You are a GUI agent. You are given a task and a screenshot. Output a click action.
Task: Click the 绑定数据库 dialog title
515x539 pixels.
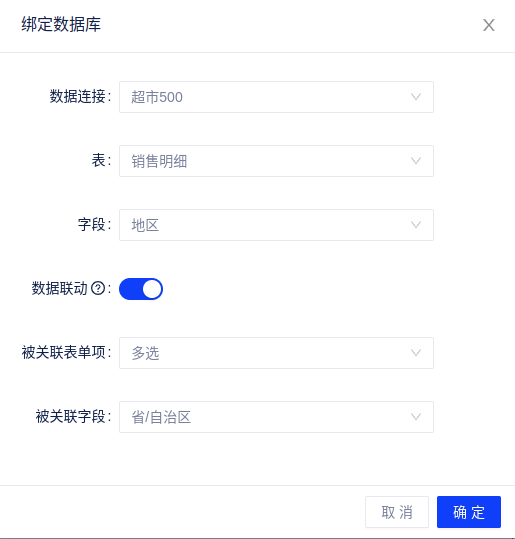click(61, 24)
